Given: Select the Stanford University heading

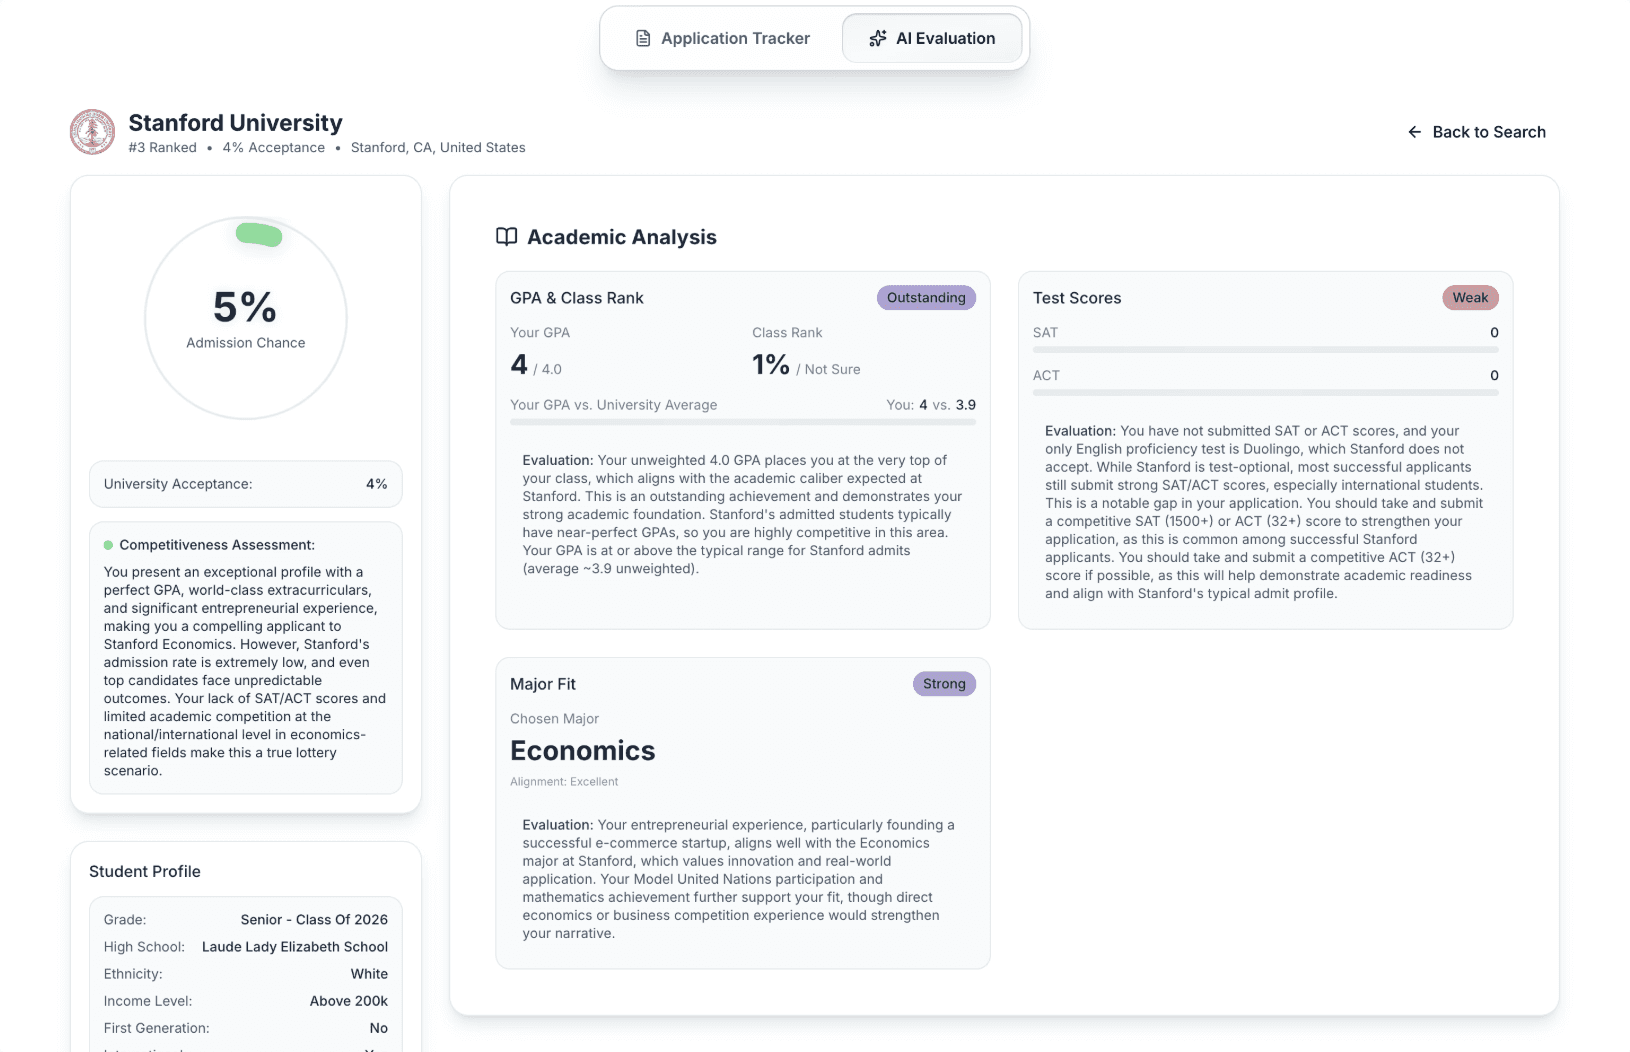Looking at the screenshot, I should (x=236, y=123).
